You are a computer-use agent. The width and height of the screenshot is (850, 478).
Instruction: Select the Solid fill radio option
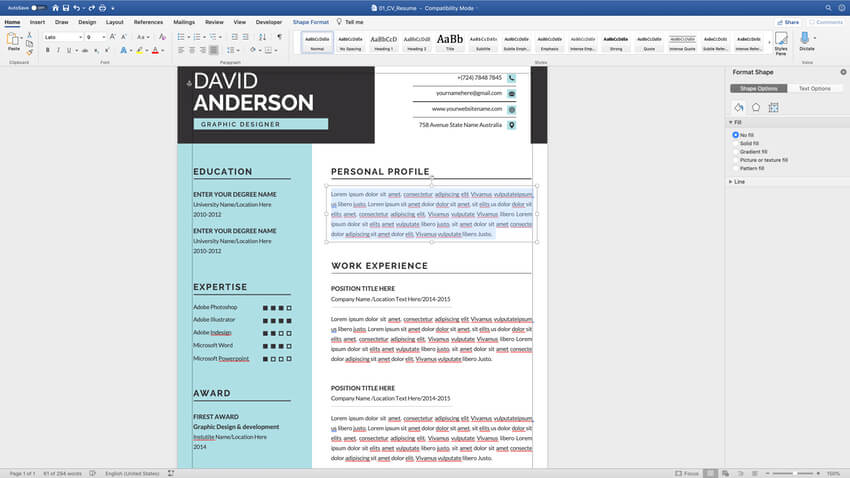[x=736, y=144]
